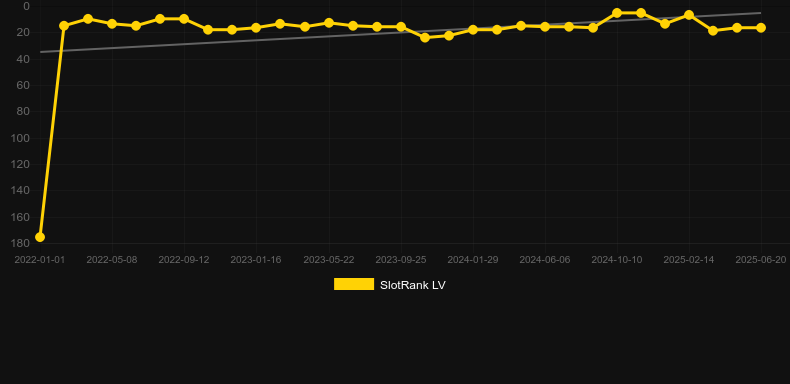Click the 40 y-axis label
Viewport: 790px width, 384px height.
[x=24, y=59]
